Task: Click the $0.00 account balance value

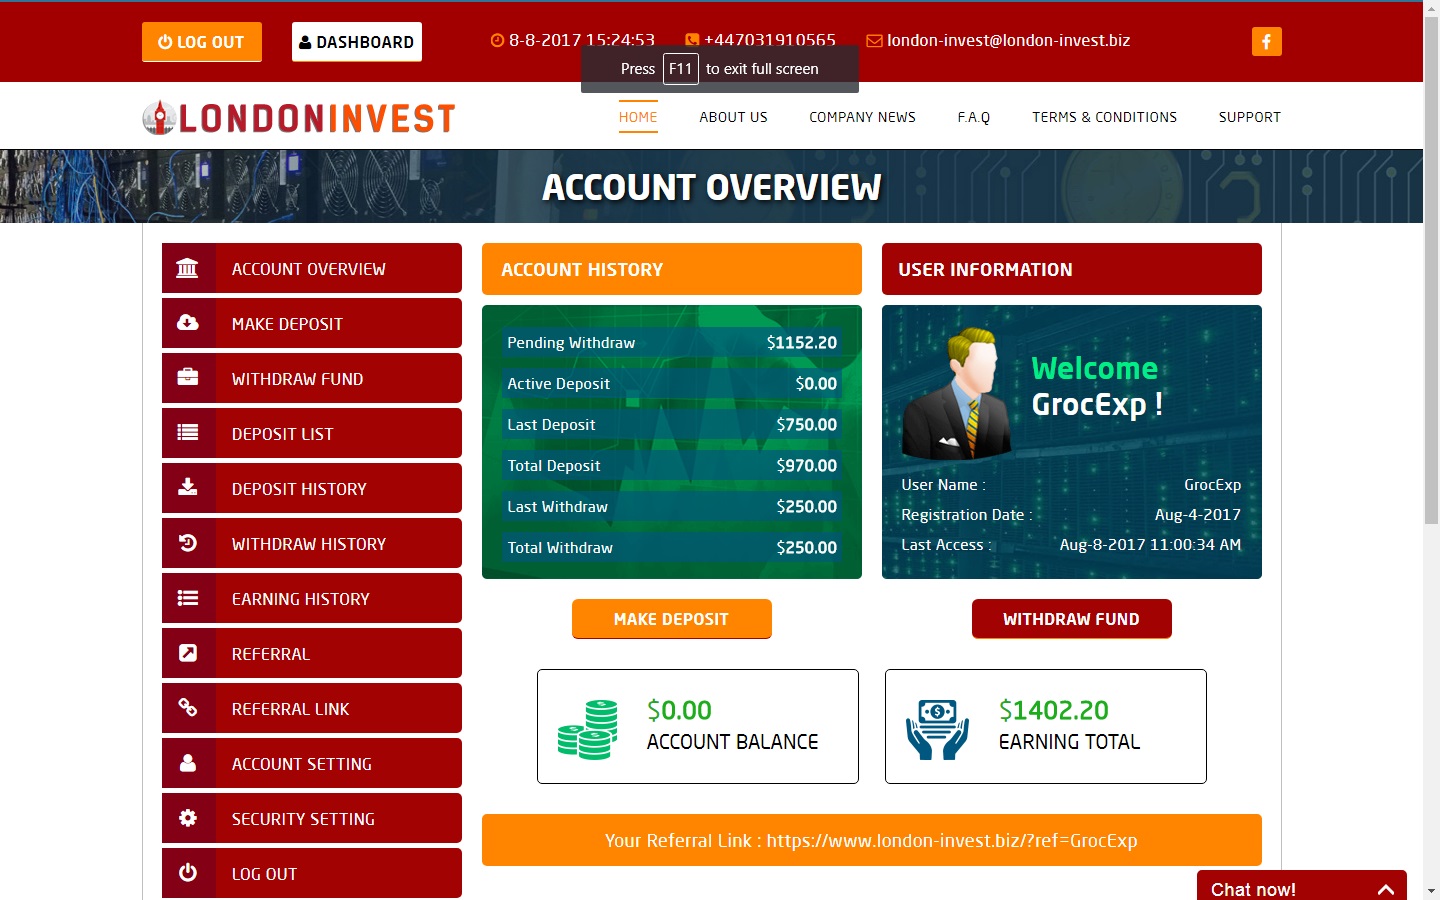Action: (679, 710)
